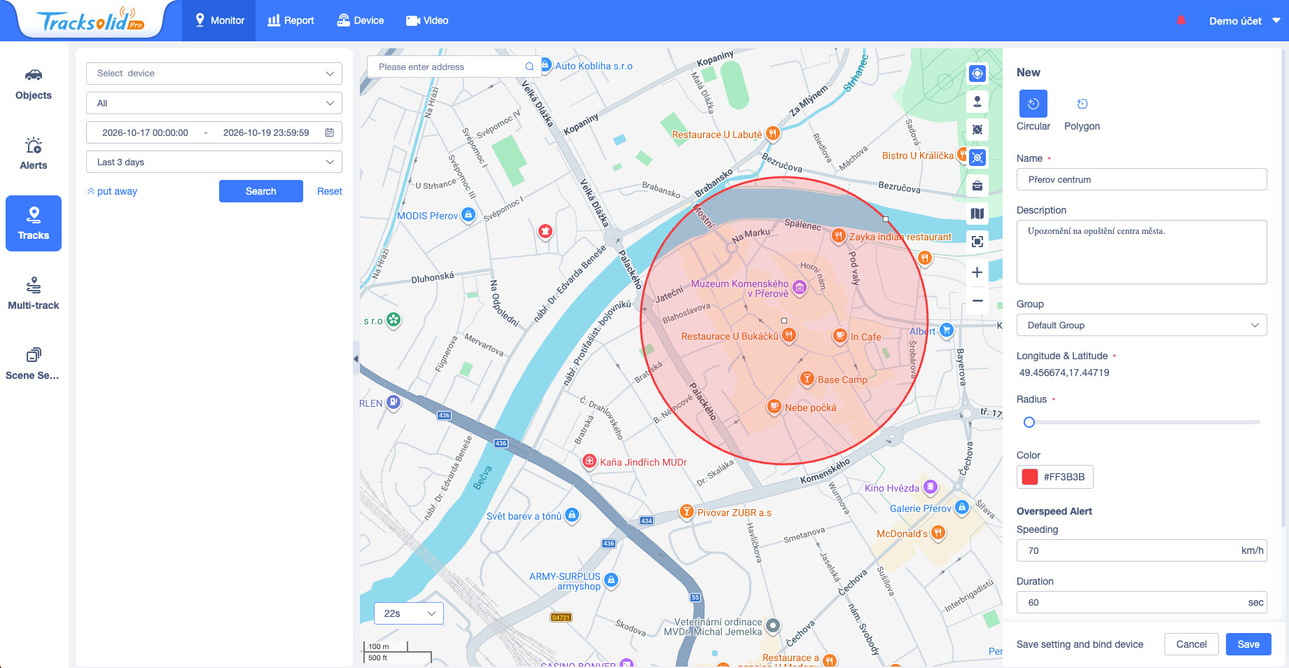The width and height of the screenshot is (1289, 668).
Task: Adjust the Radius slider handle
Action: click(1029, 422)
